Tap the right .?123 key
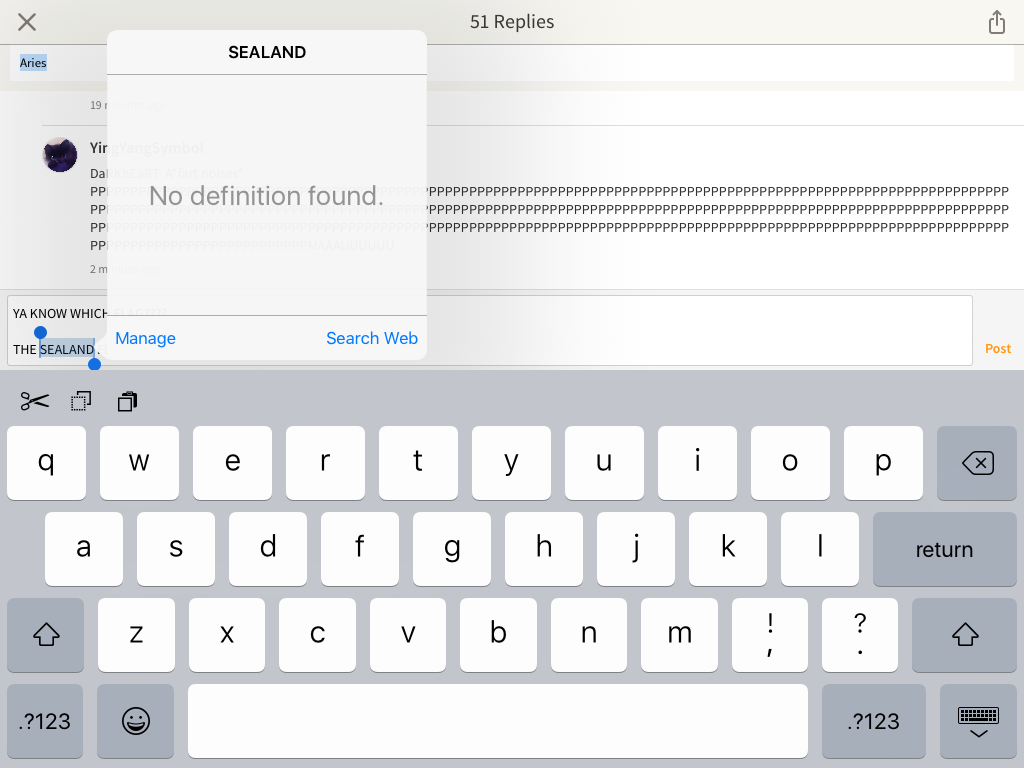Viewport: 1024px width, 768px height. point(874,721)
